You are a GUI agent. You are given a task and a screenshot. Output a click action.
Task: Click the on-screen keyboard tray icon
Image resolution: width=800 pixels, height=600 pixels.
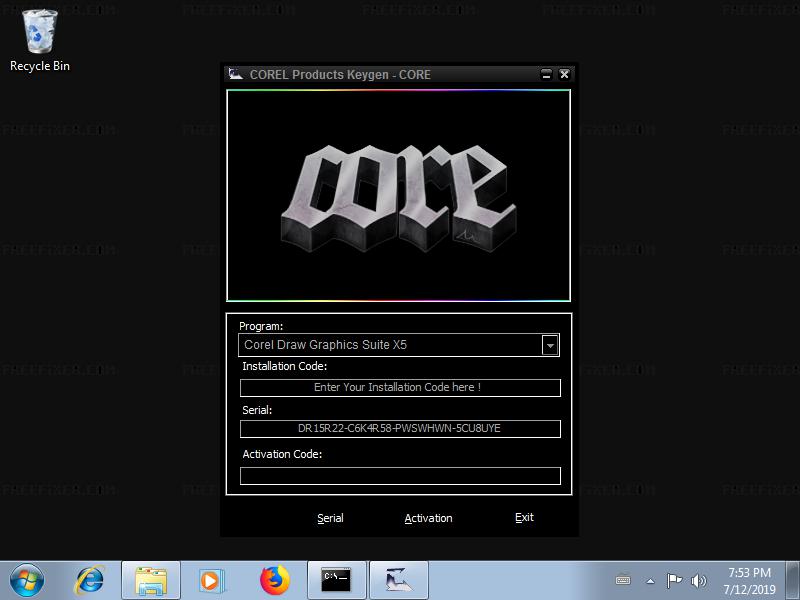[623, 580]
